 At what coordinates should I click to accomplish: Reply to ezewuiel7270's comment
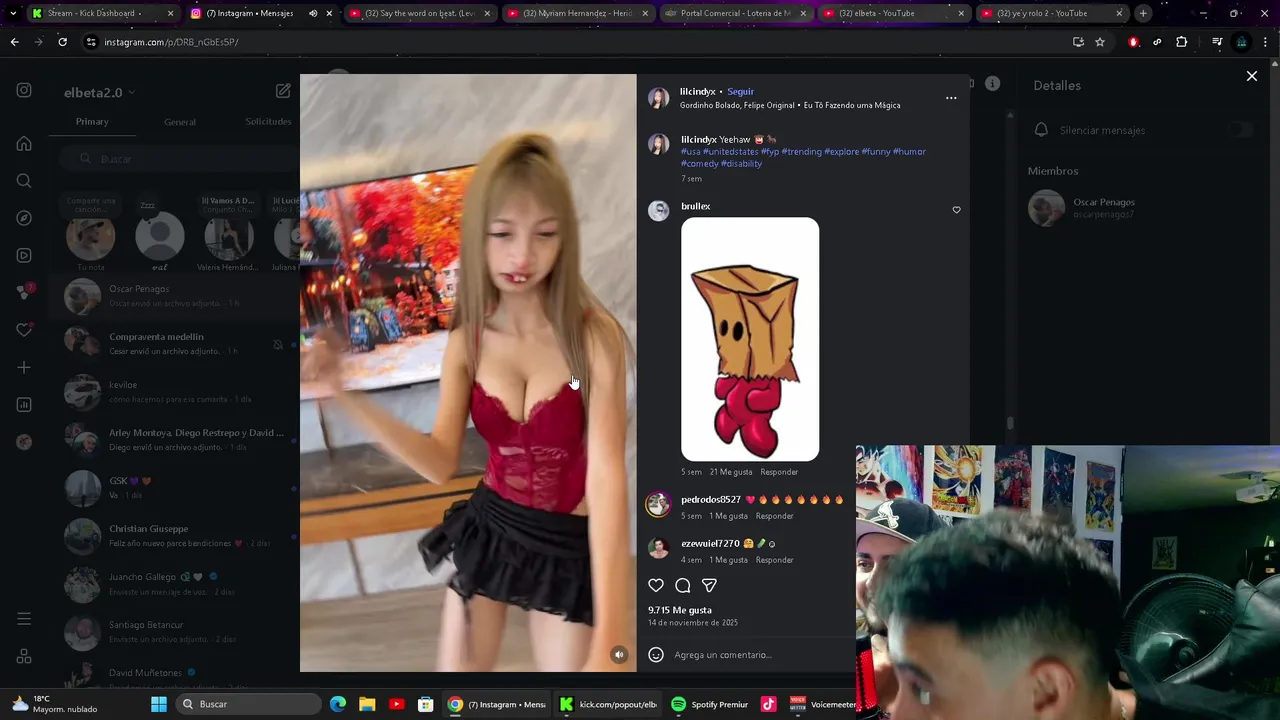[775, 560]
